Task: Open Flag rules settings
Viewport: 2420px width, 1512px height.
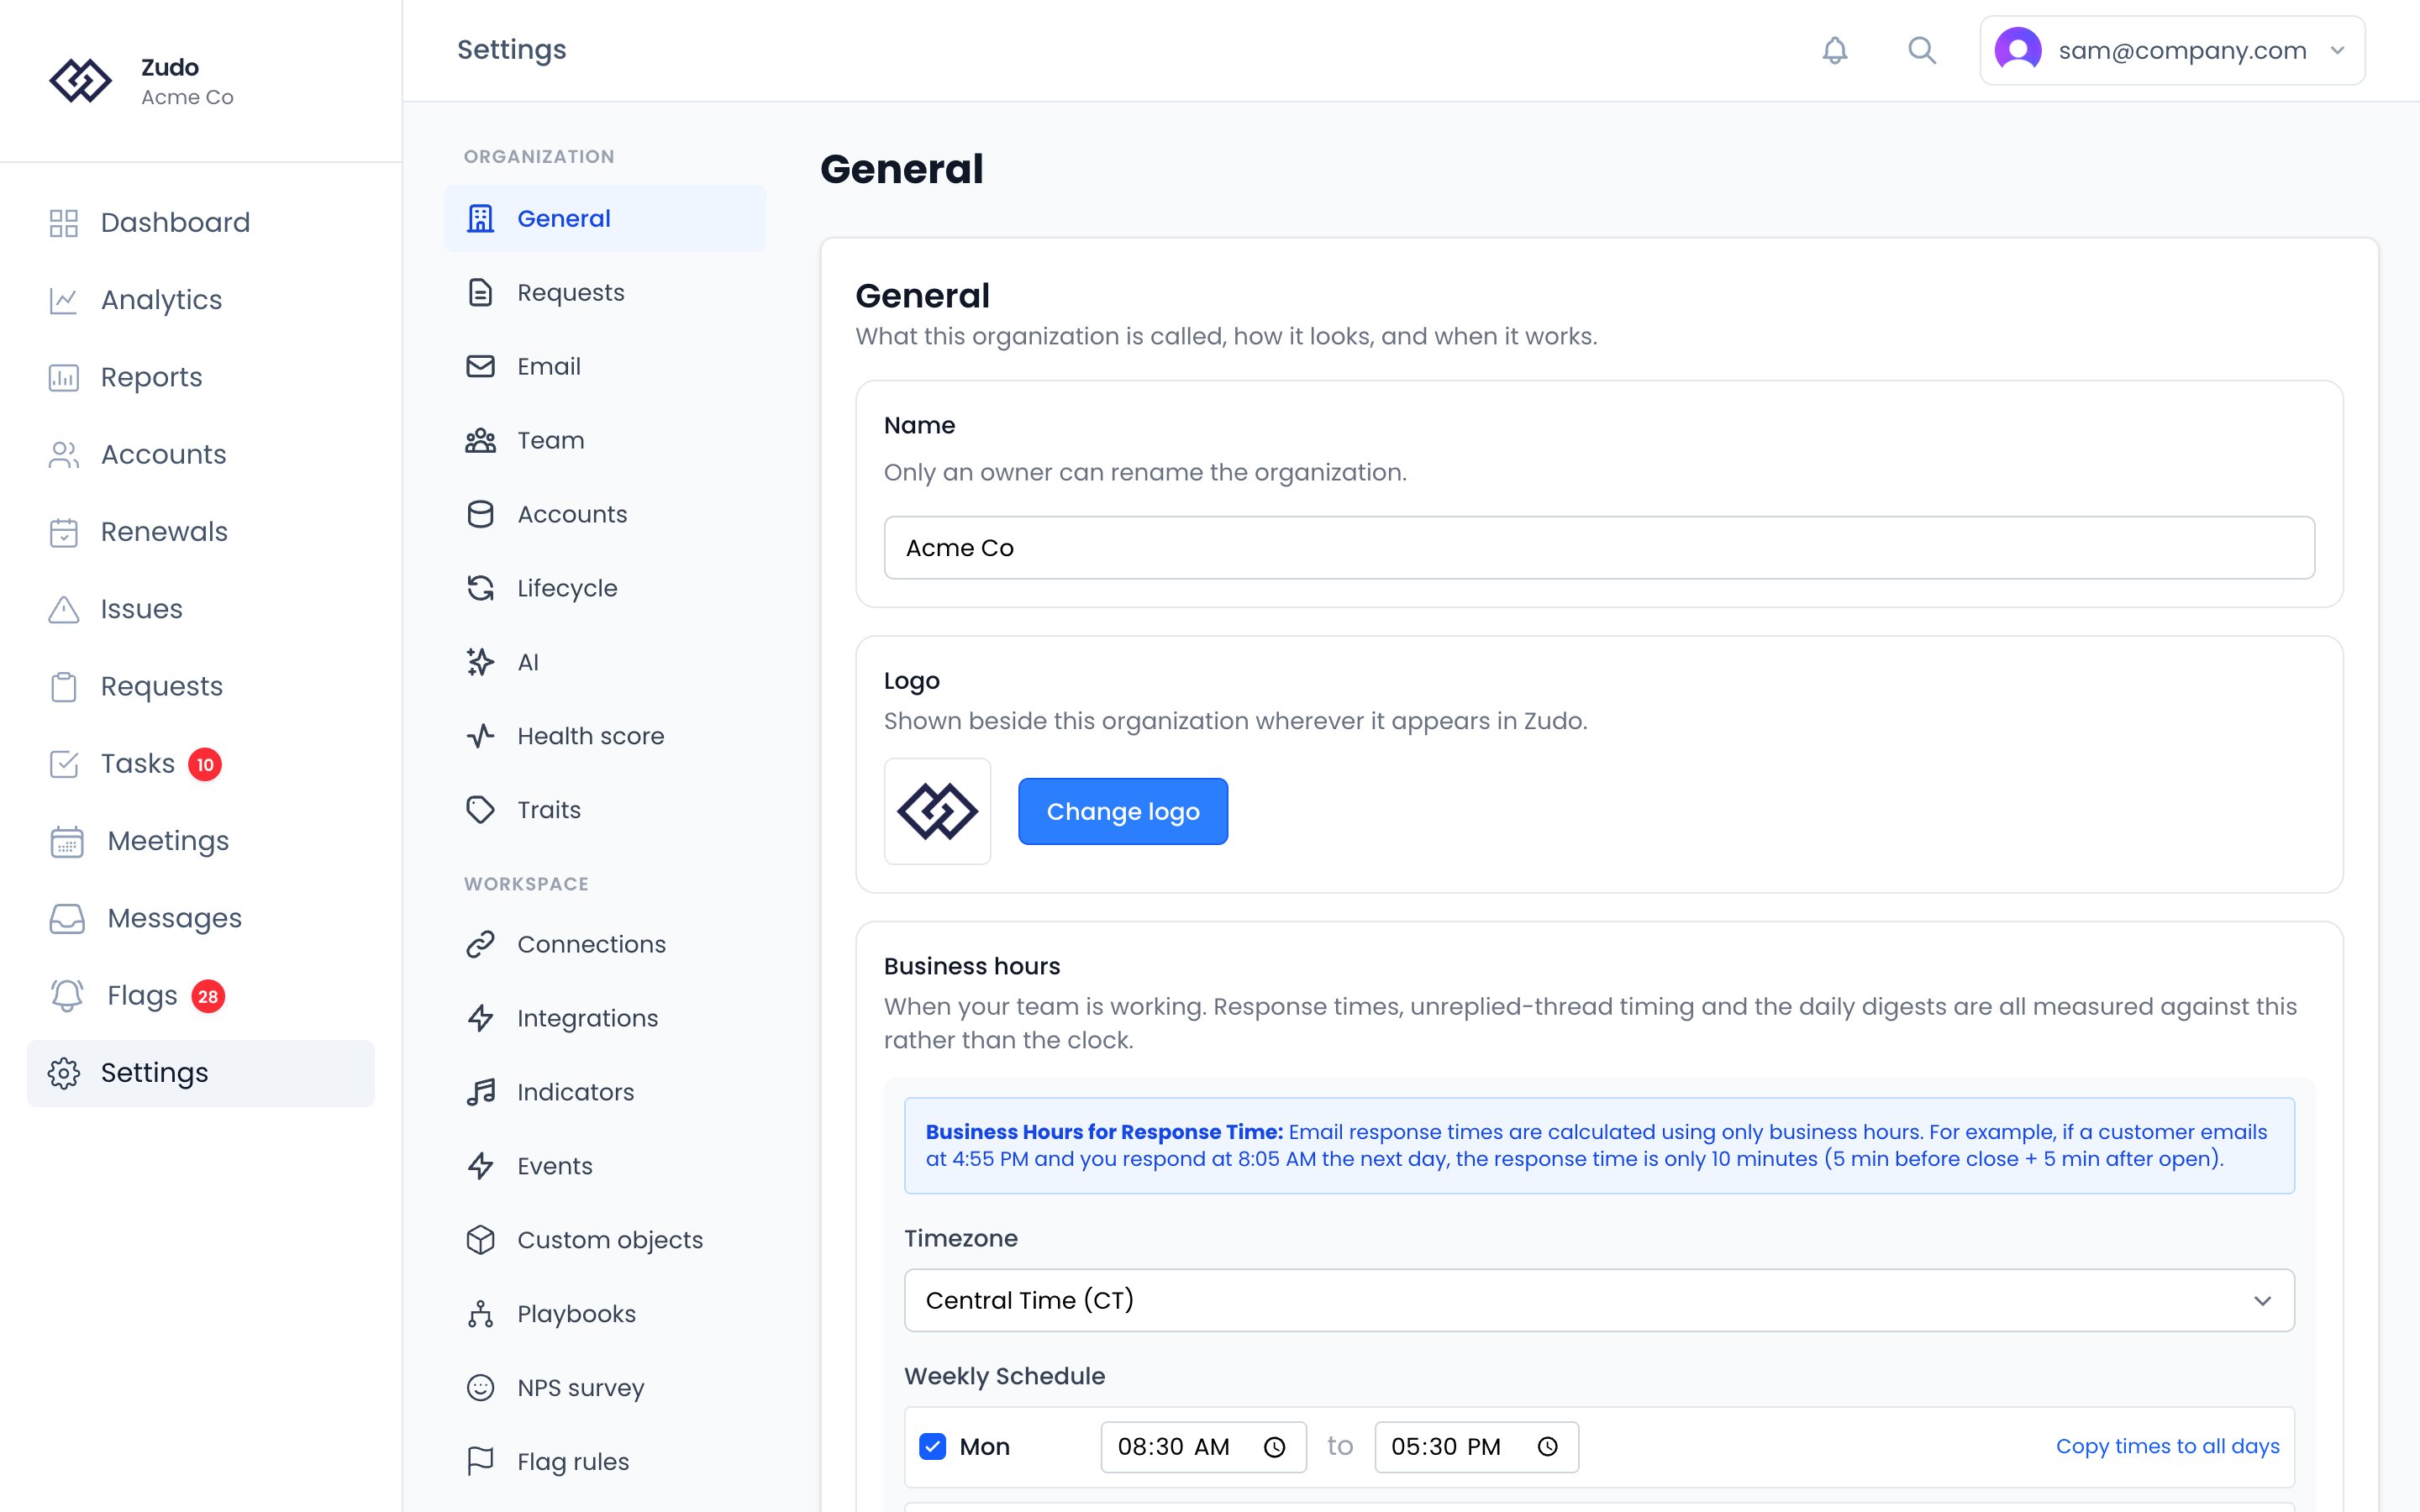Action: click(x=605, y=1462)
